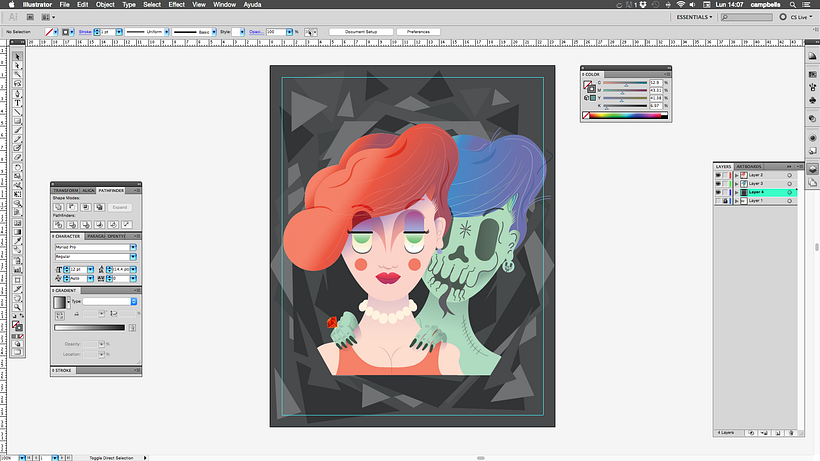
Task: Click target circle of Layer 4
Action: tap(790, 192)
